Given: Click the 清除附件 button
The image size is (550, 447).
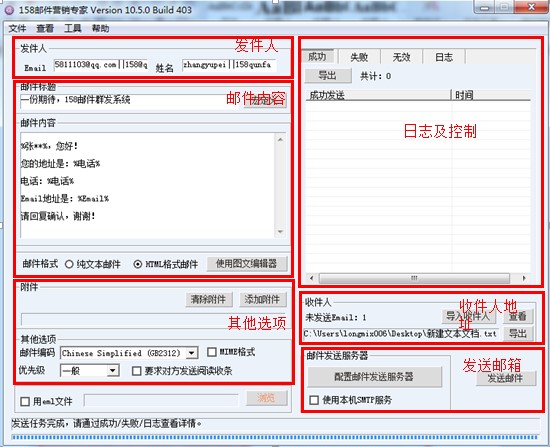Looking at the screenshot, I should (209, 300).
